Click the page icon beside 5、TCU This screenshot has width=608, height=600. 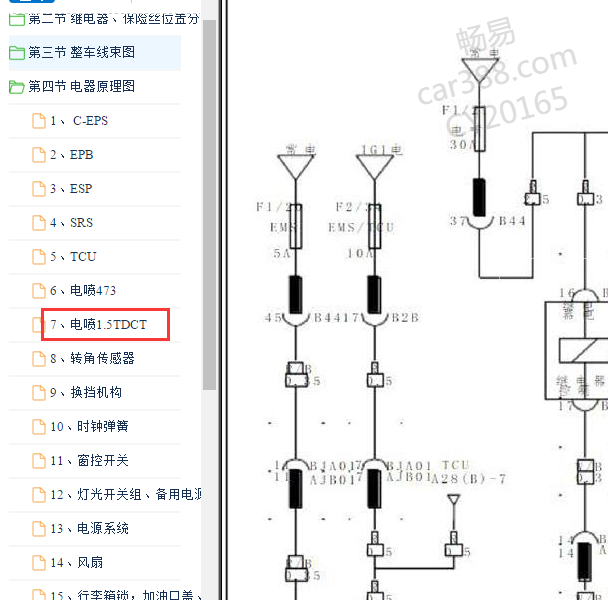click(39, 257)
